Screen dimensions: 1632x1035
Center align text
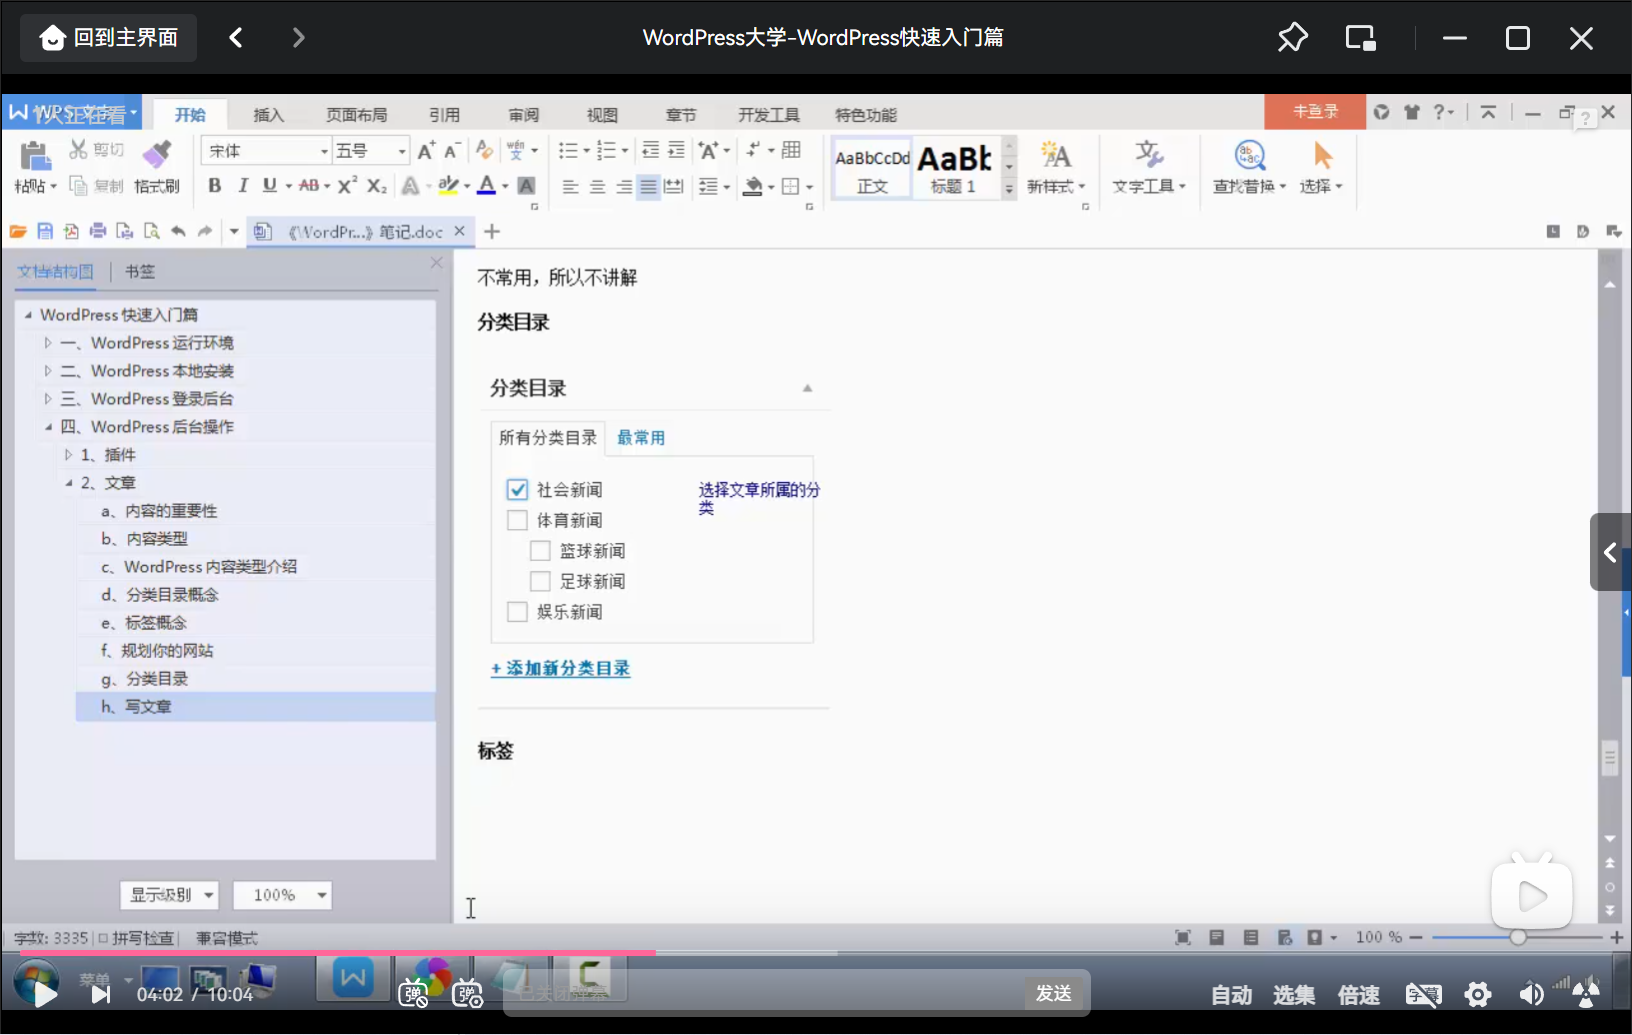[597, 187]
